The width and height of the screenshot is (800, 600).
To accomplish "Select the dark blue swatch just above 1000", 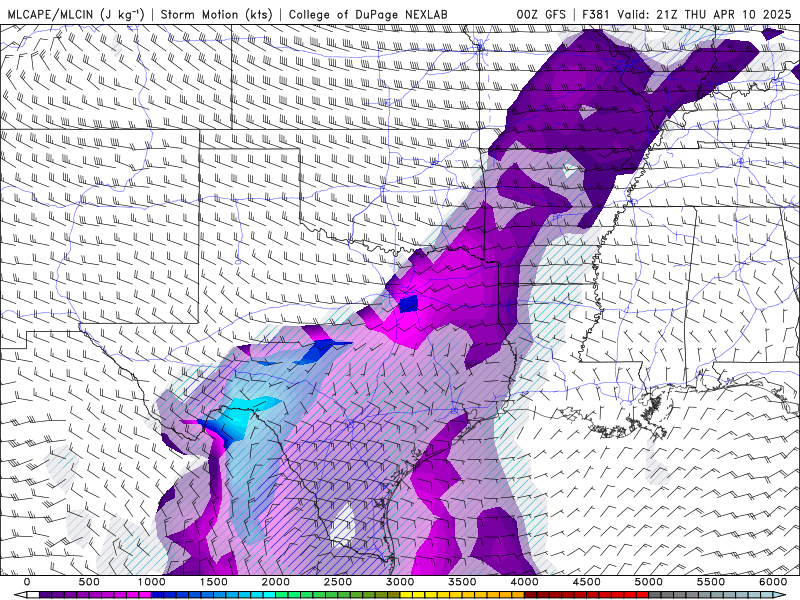I will coord(158,594).
